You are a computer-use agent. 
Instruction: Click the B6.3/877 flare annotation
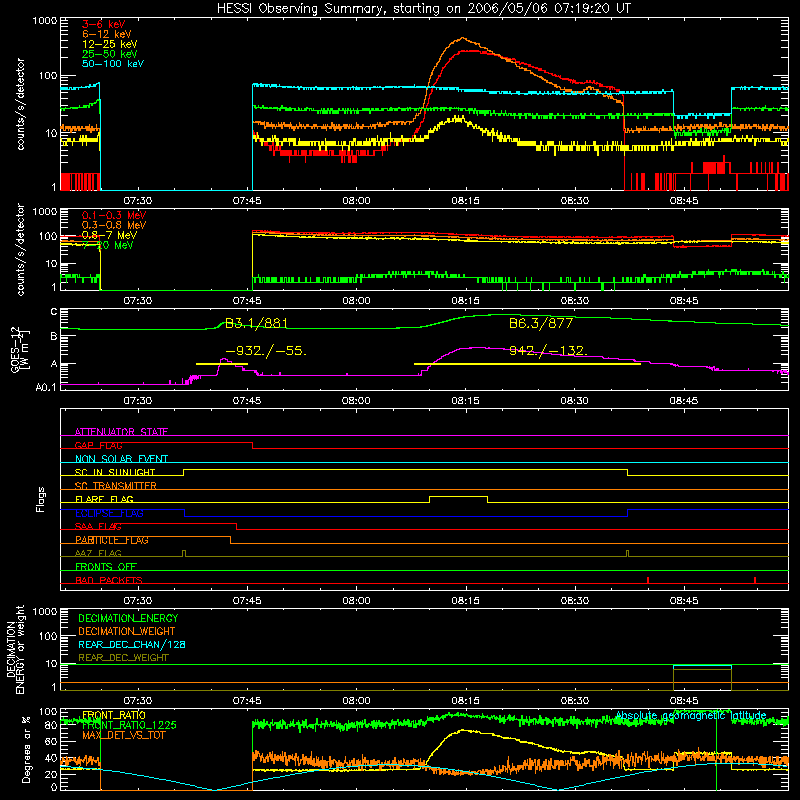(541, 323)
